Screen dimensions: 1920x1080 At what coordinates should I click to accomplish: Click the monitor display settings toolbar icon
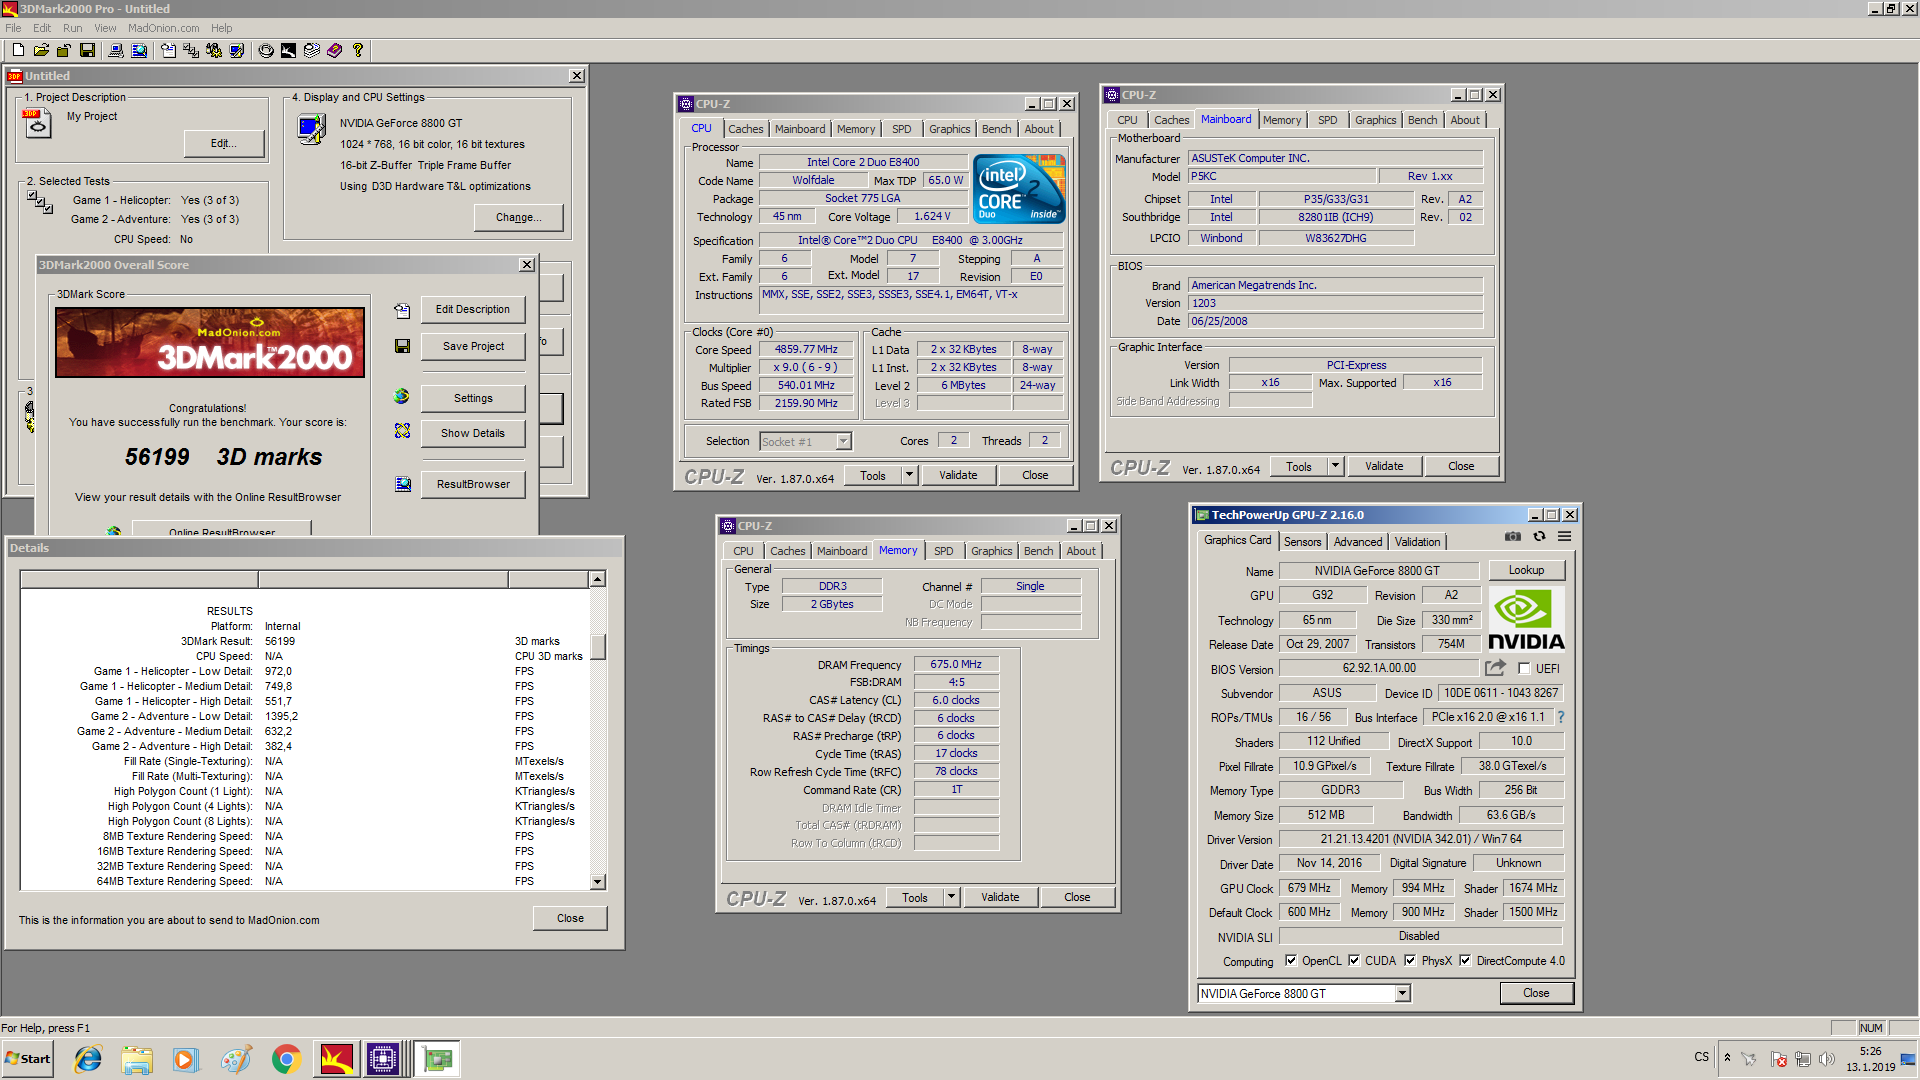[x=237, y=50]
